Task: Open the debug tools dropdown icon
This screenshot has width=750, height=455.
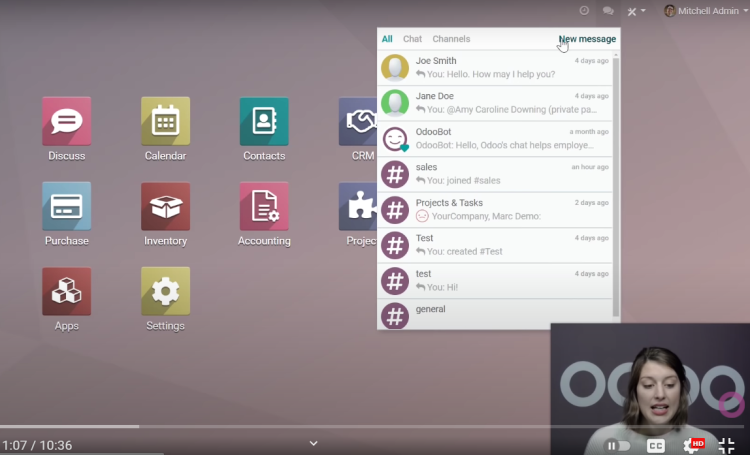Action: coord(636,11)
